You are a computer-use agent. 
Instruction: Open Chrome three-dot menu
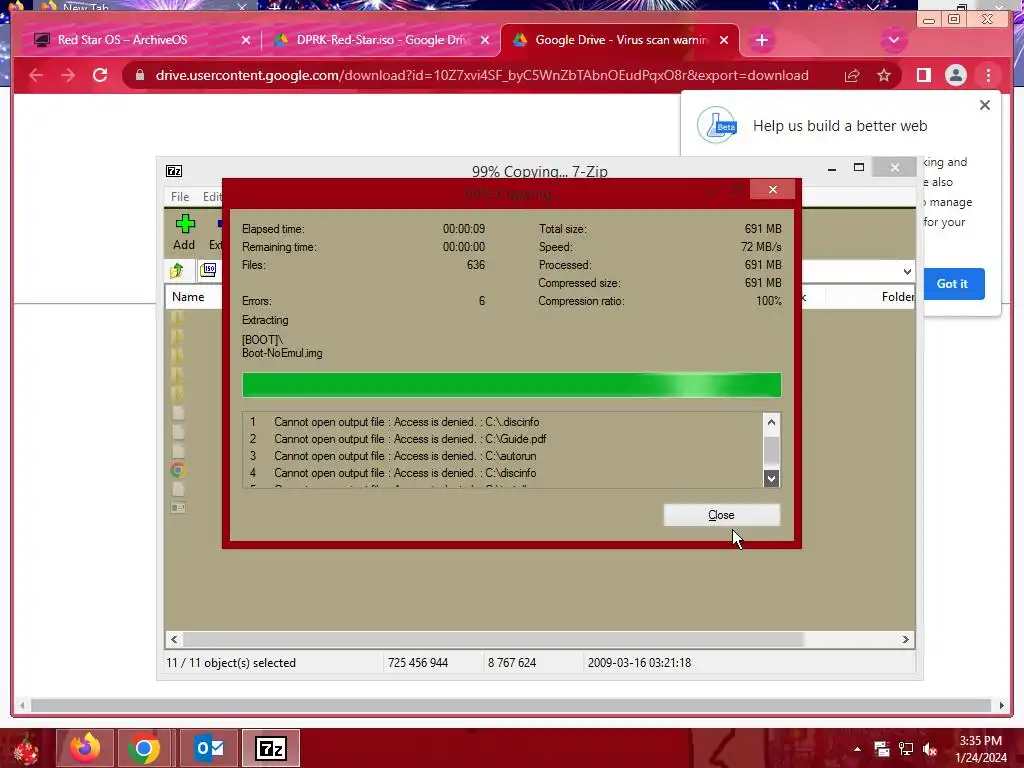(988, 76)
